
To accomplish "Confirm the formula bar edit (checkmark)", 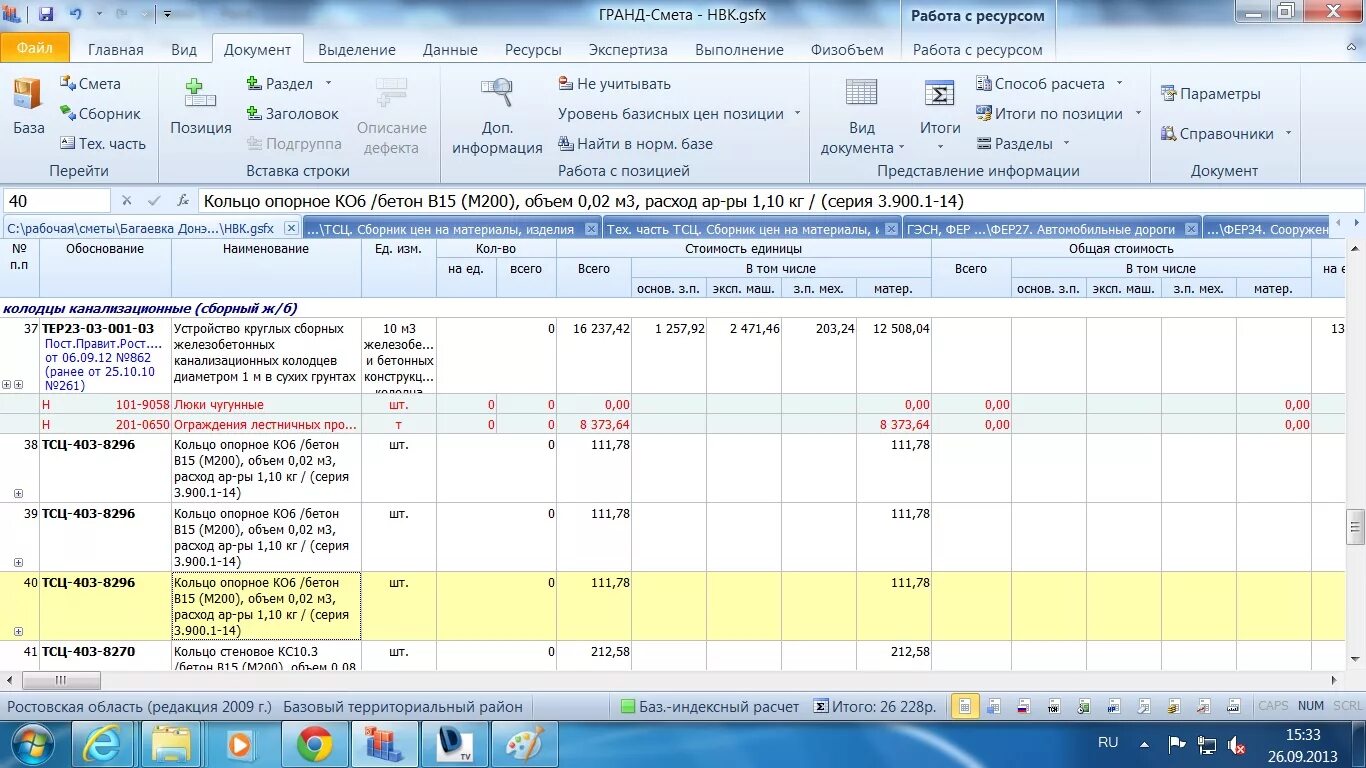I will pyautogui.click(x=154, y=201).
